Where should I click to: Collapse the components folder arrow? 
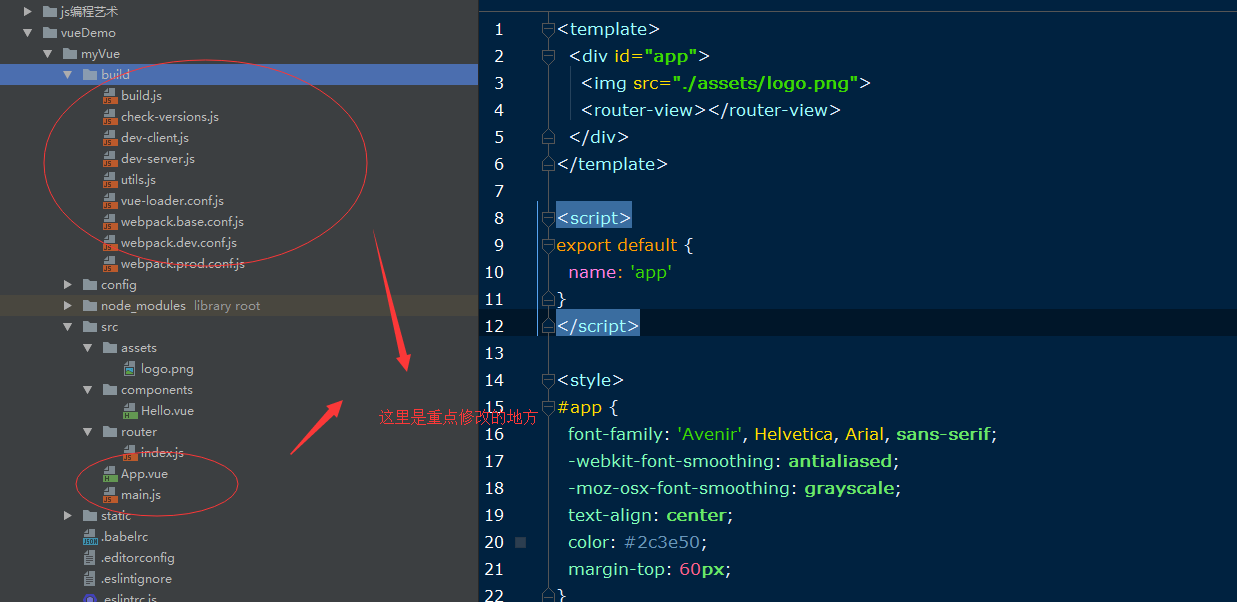[x=88, y=390]
